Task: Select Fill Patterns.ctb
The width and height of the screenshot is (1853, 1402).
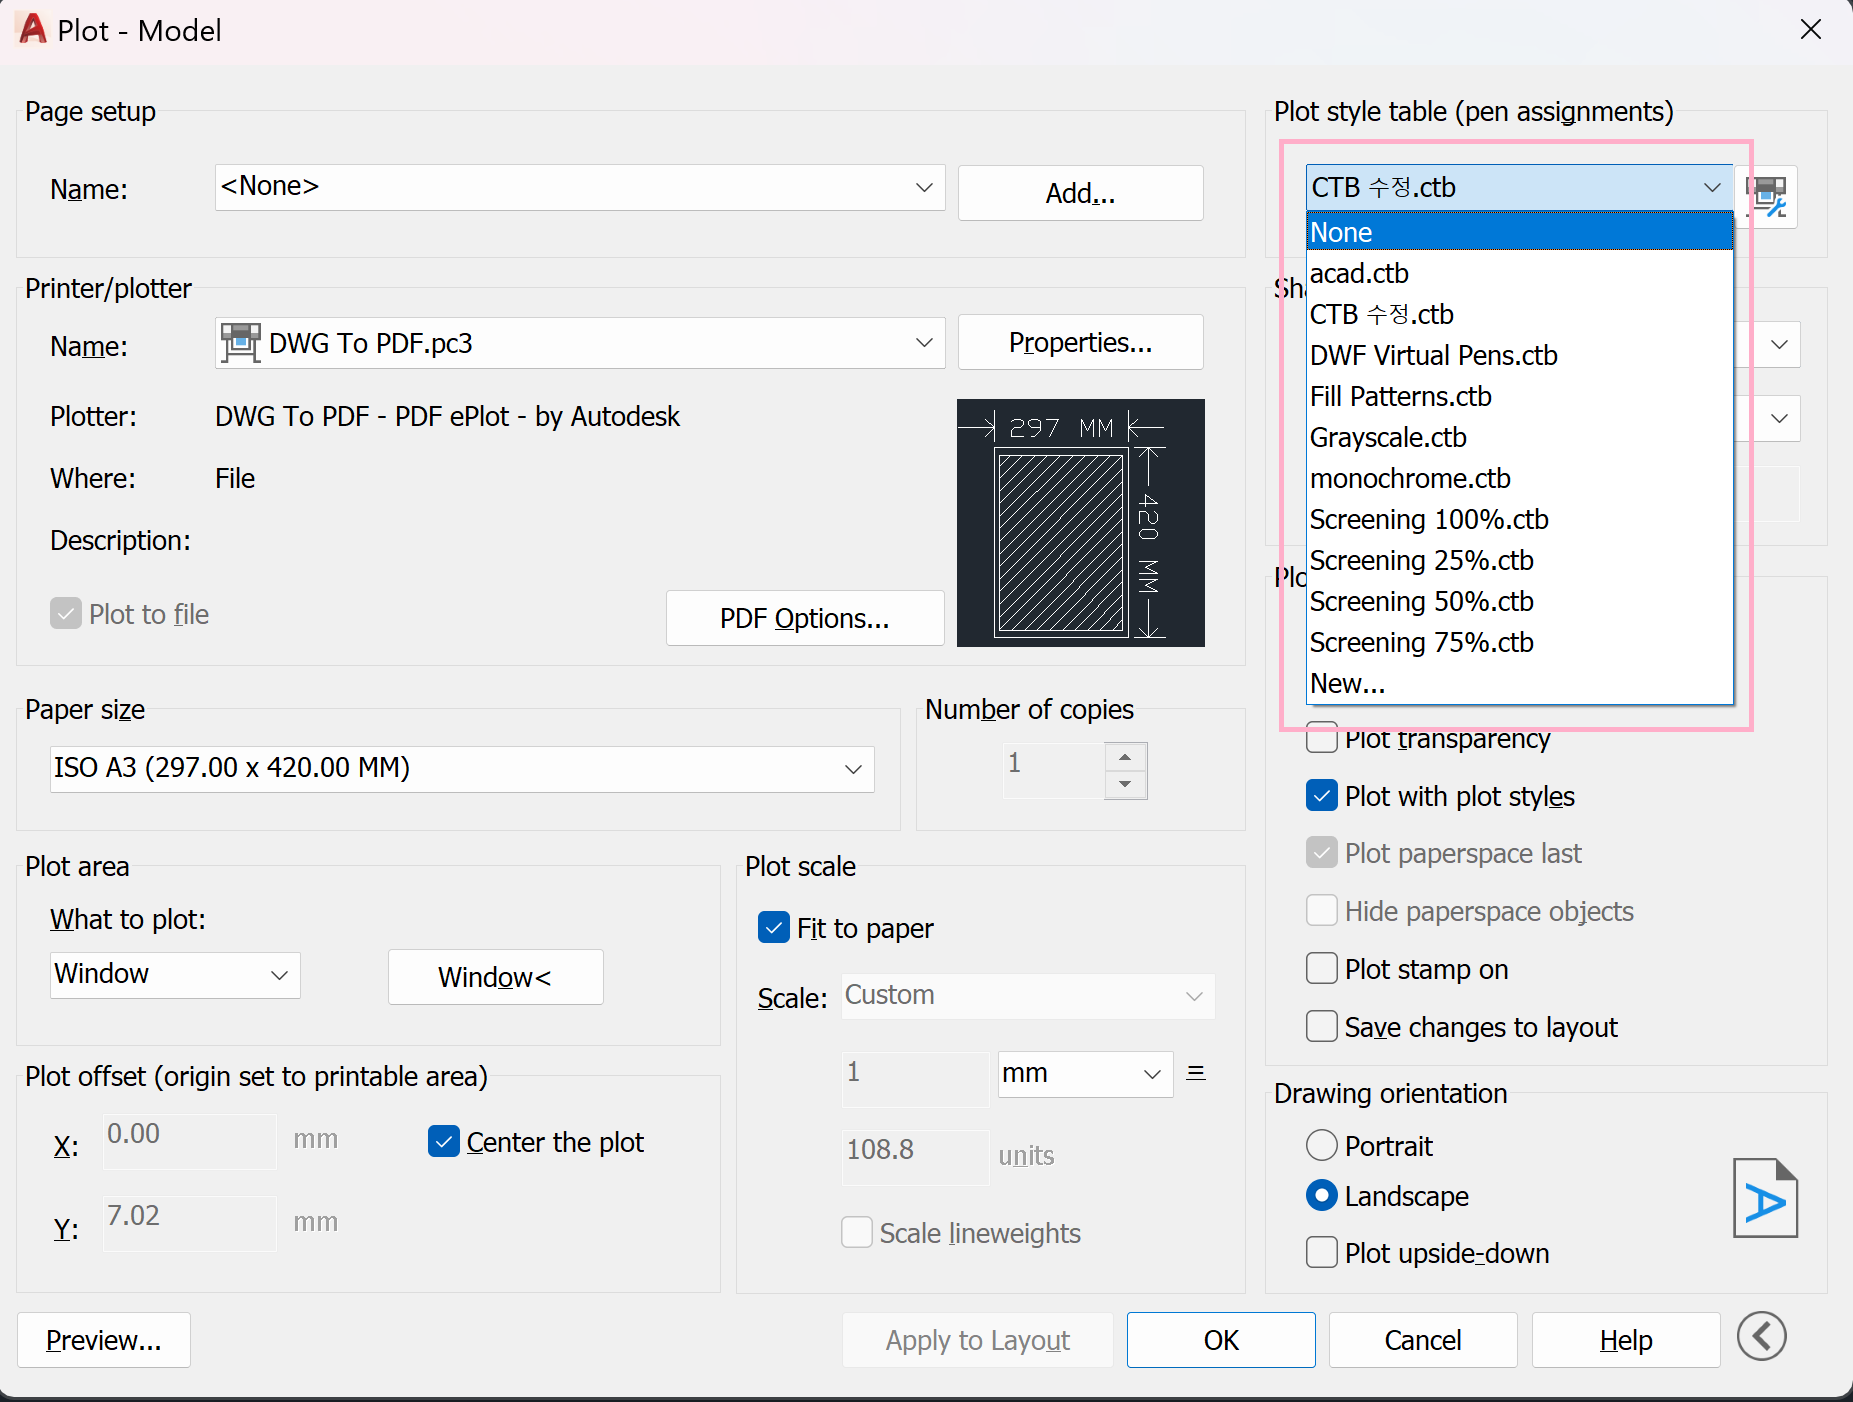Action: coord(1519,396)
